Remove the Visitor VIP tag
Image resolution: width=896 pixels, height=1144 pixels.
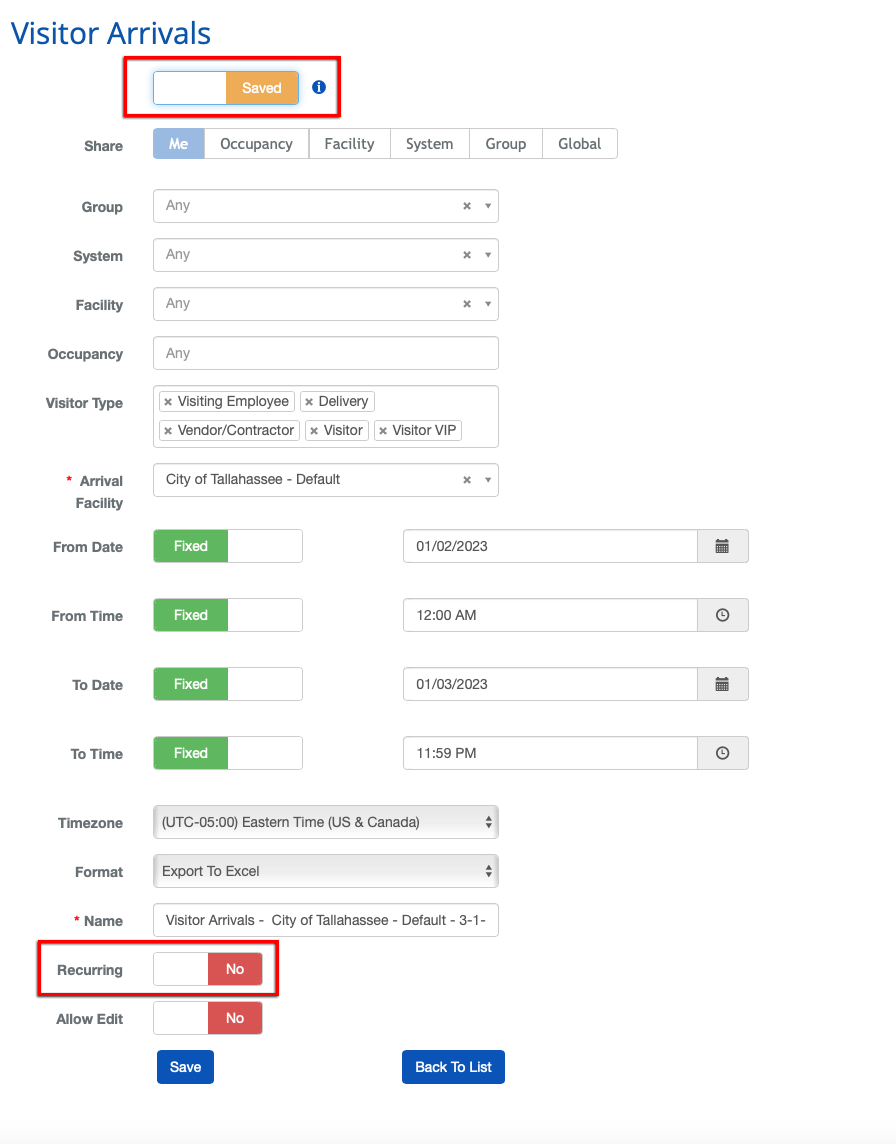click(383, 431)
